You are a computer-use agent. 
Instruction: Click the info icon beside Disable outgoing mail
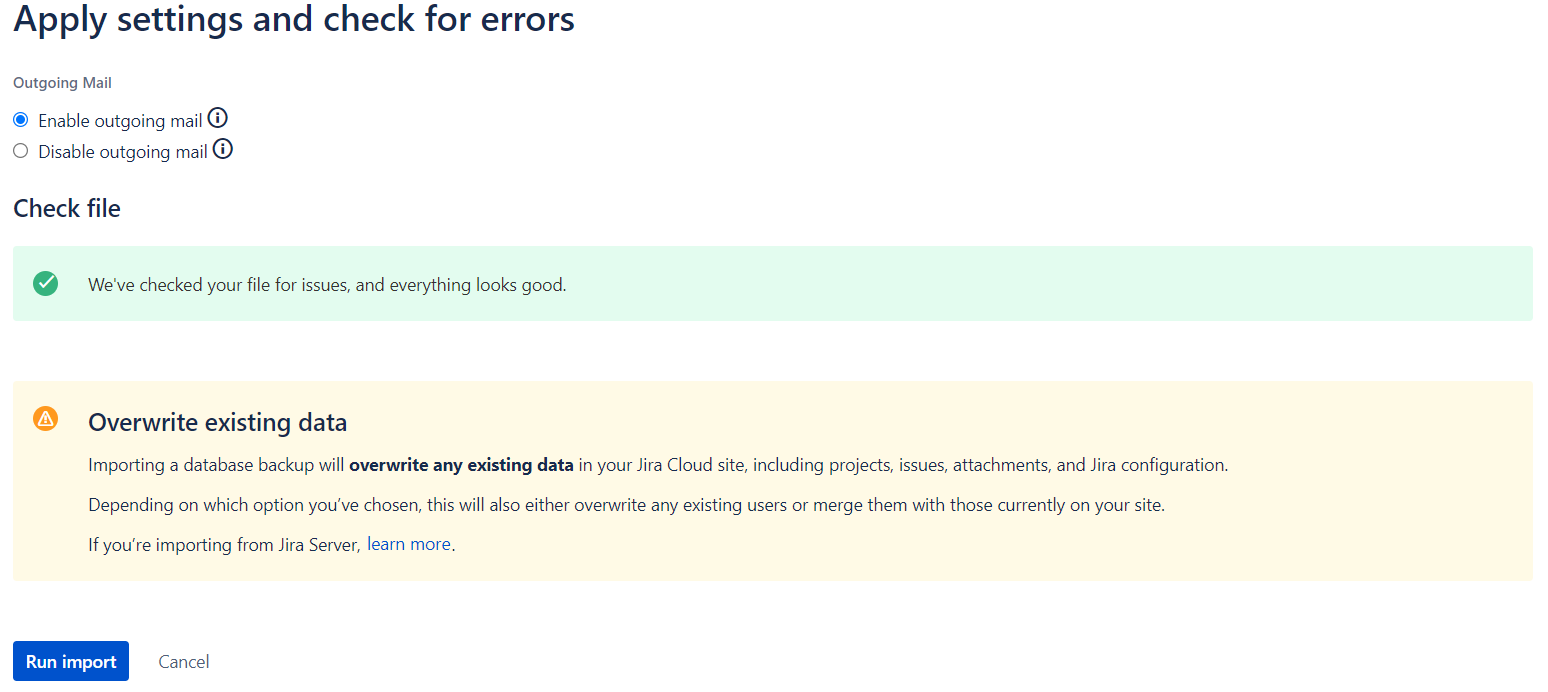tap(222, 149)
